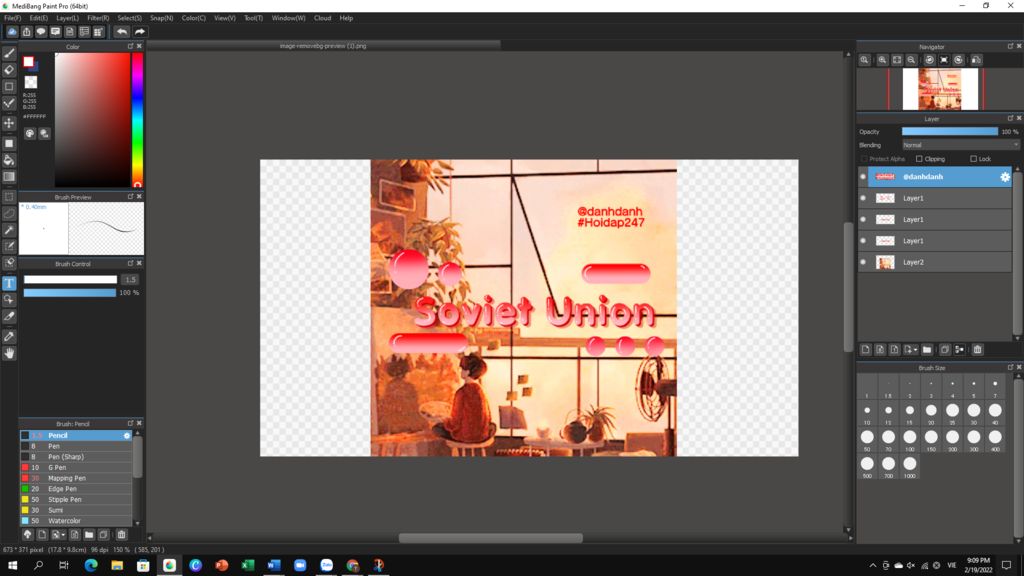Open Windows Start menu

pos(12,565)
